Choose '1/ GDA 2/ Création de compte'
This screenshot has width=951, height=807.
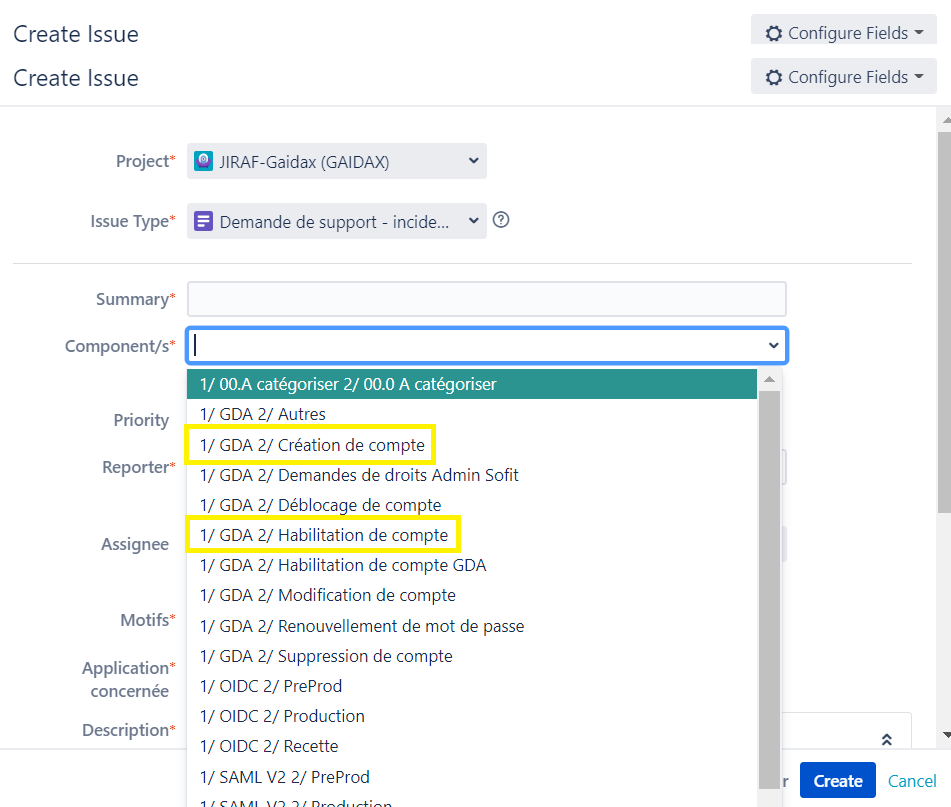[472, 445]
